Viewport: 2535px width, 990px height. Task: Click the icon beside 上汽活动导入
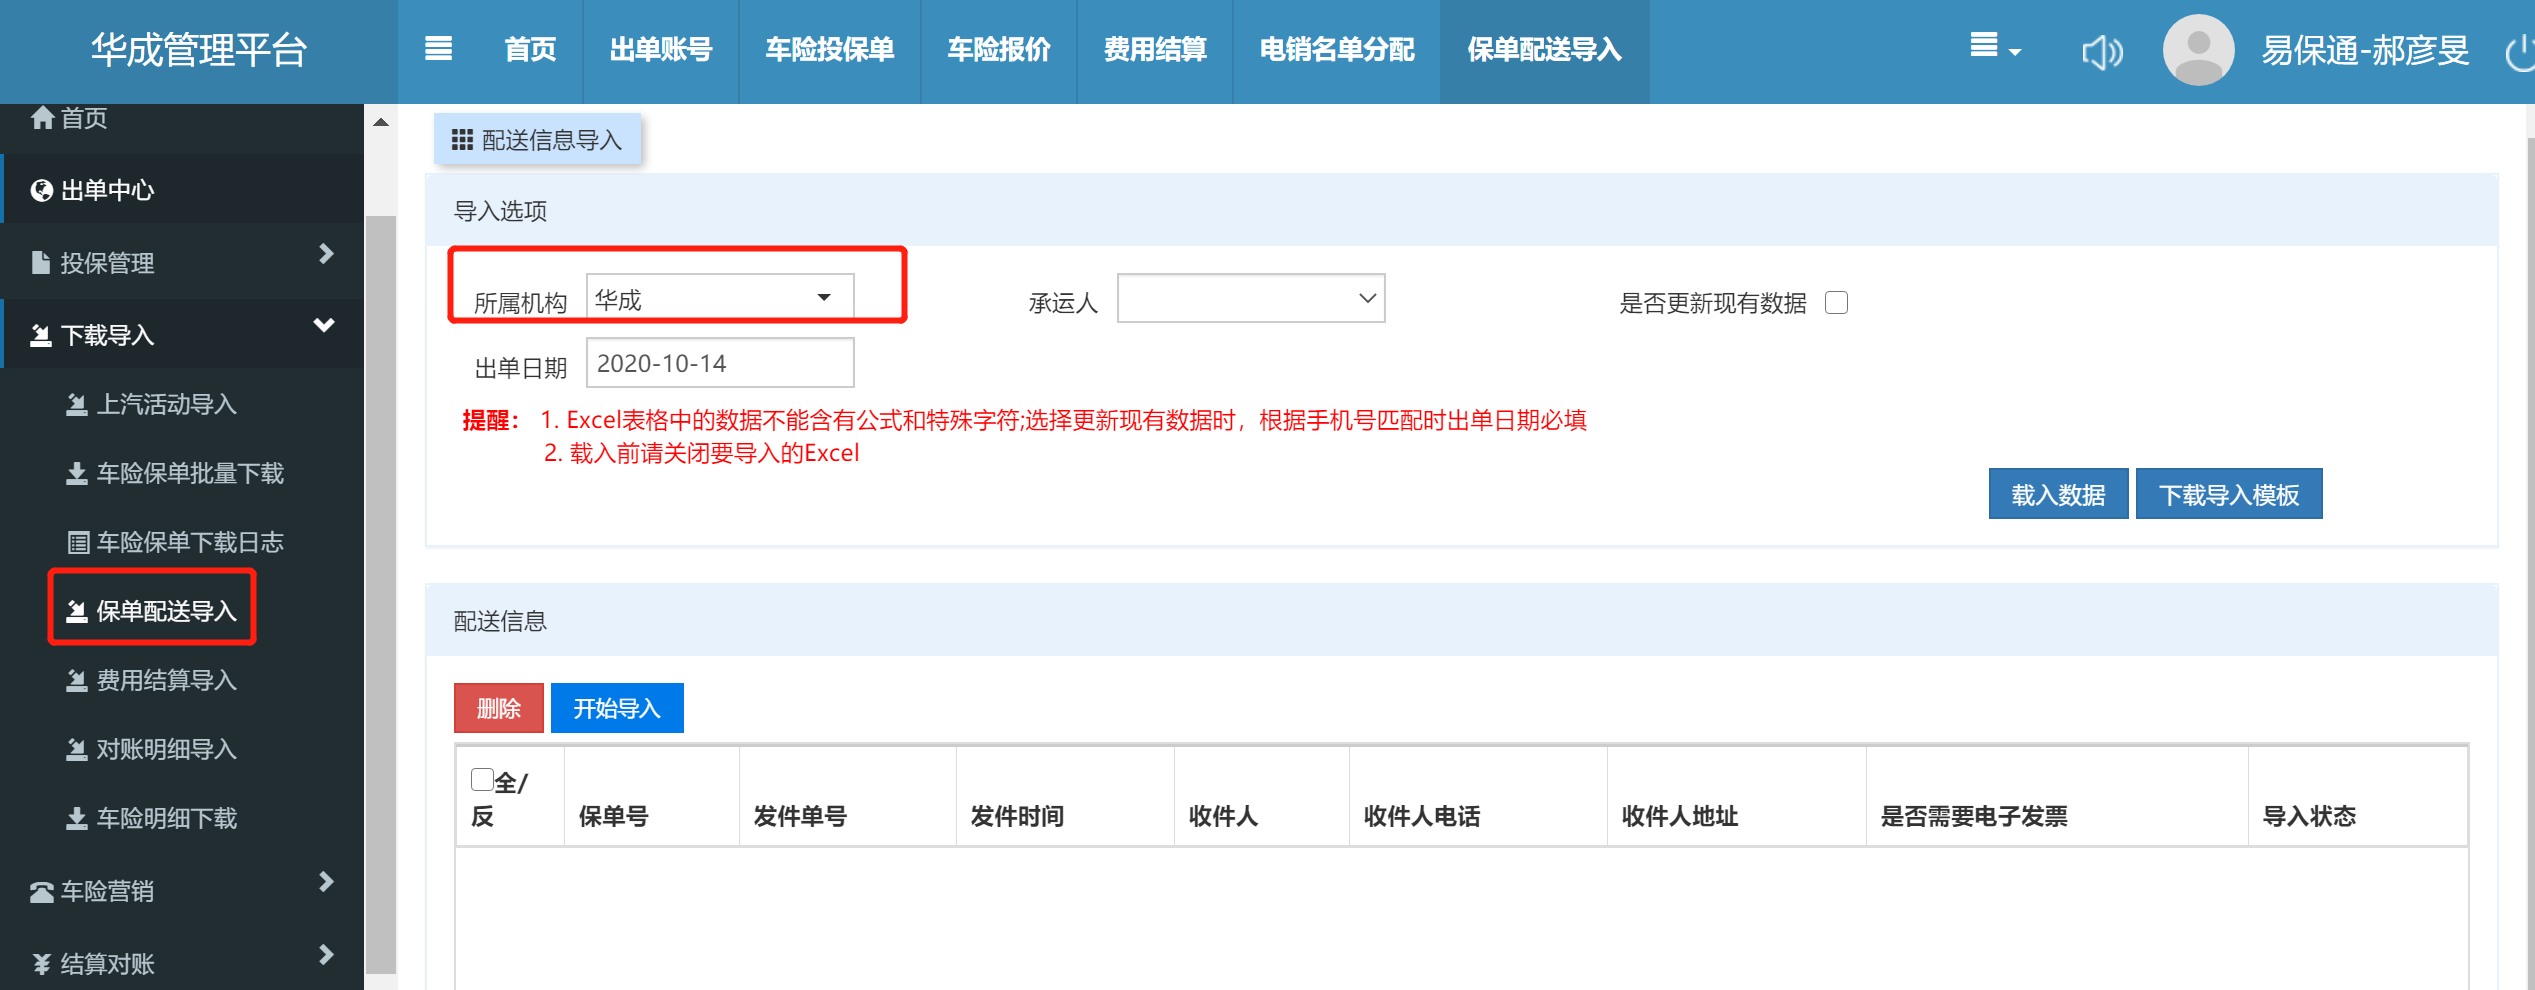pyautogui.click(x=77, y=404)
